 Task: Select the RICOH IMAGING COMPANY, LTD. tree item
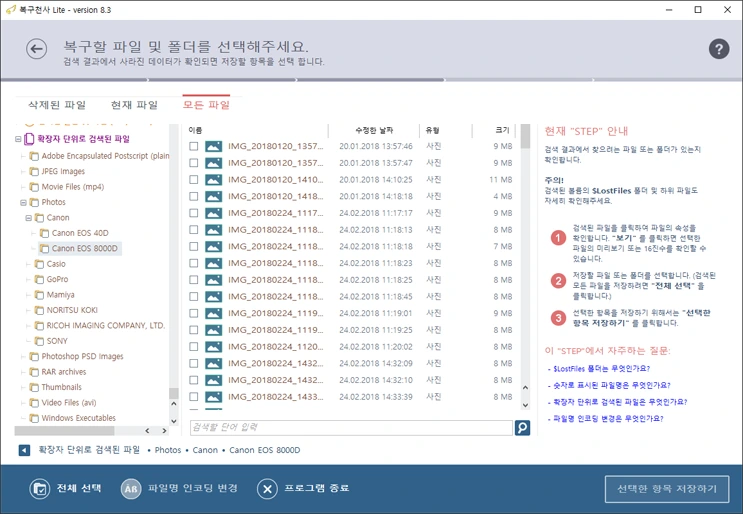pos(105,325)
